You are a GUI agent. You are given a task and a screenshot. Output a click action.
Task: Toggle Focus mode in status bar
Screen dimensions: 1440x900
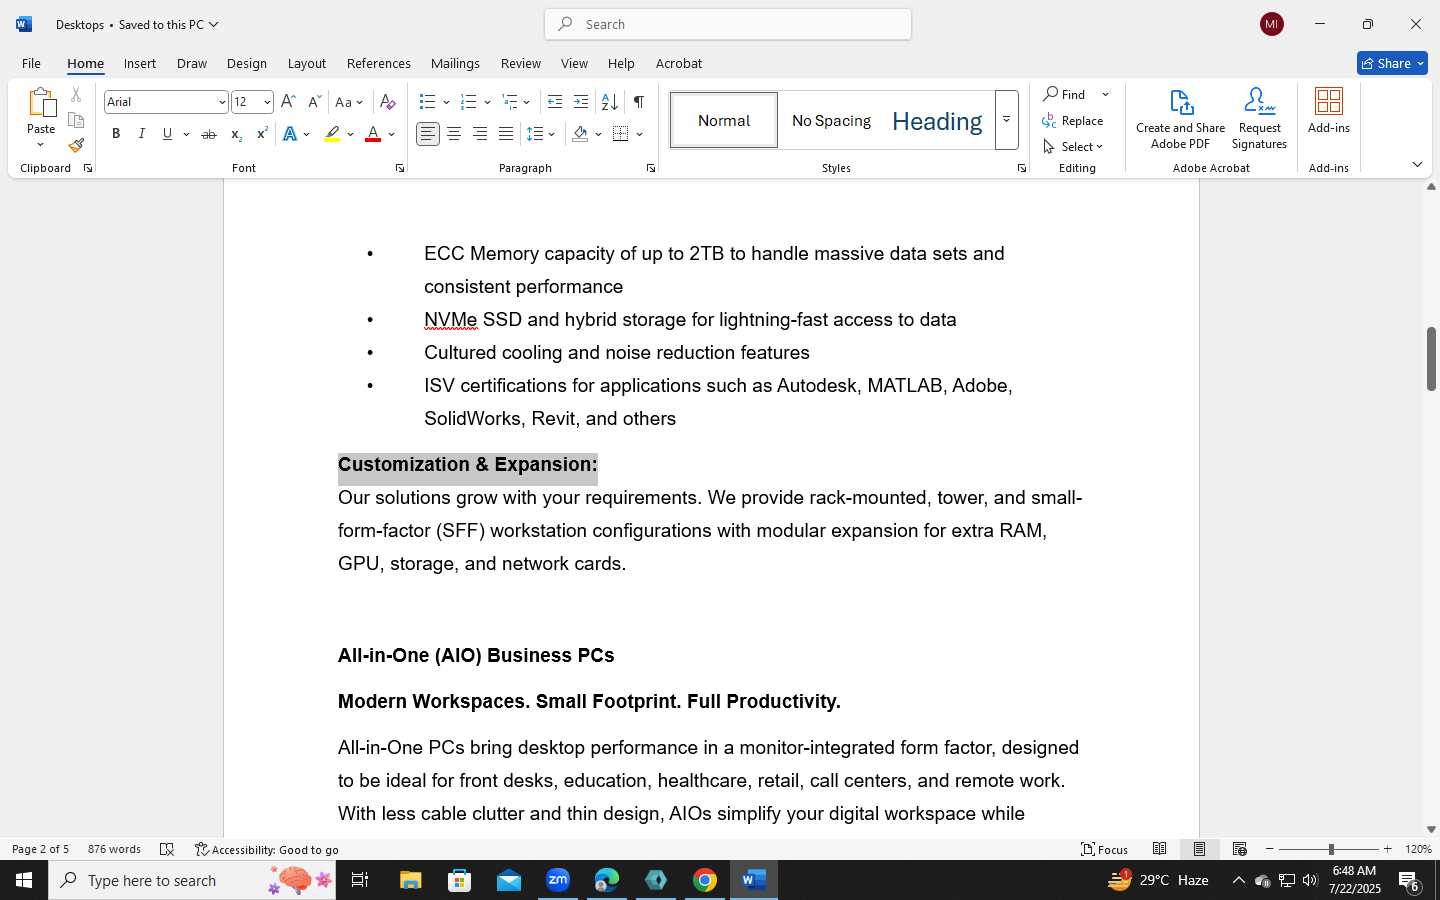pos(1105,849)
